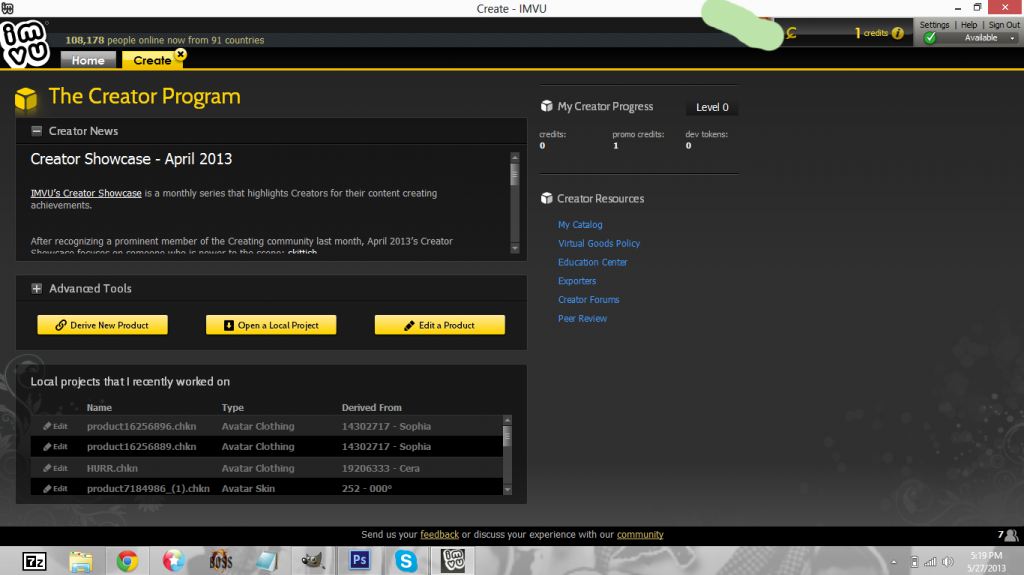Open GIMP from taskbar

(313, 561)
